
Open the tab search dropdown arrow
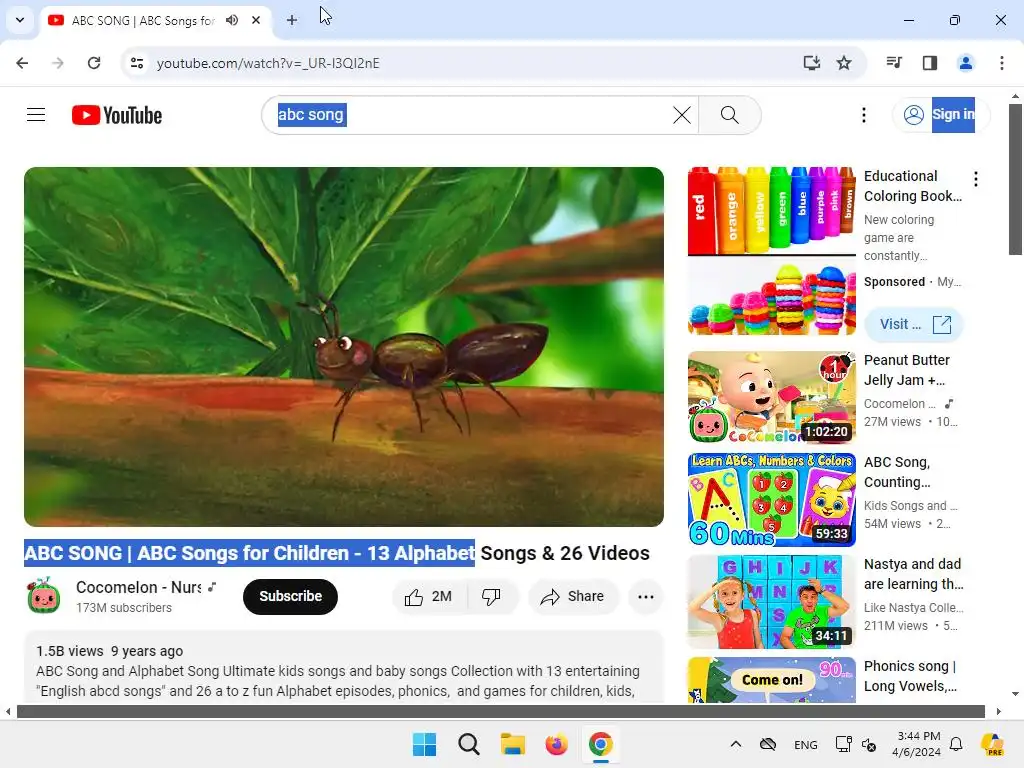pyautogui.click(x=20, y=20)
